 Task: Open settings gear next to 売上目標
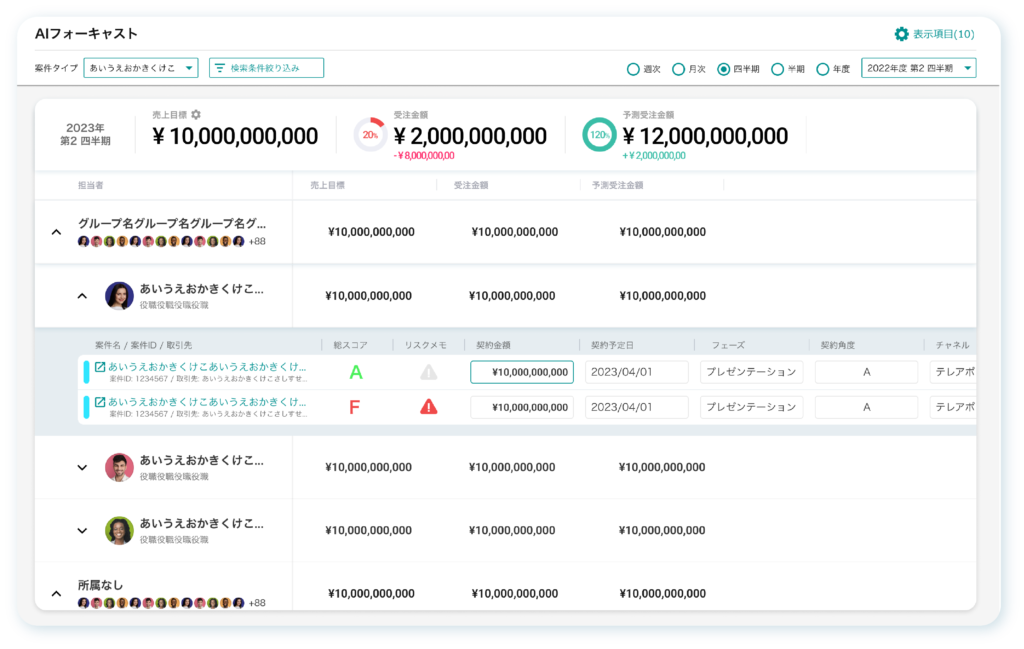click(196, 115)
